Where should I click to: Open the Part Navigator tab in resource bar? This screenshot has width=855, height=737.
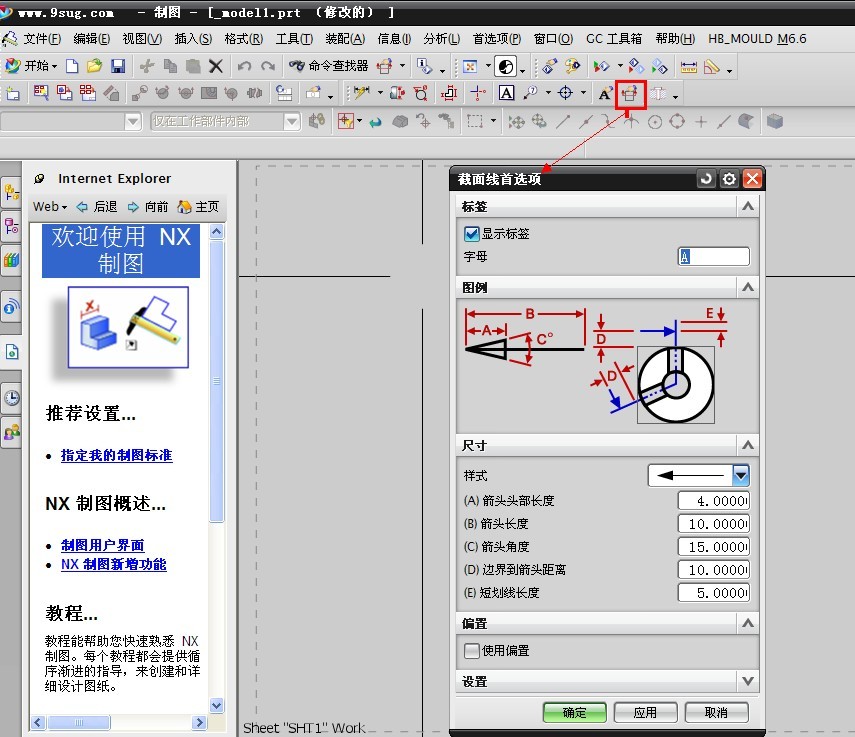coord(11,226)
